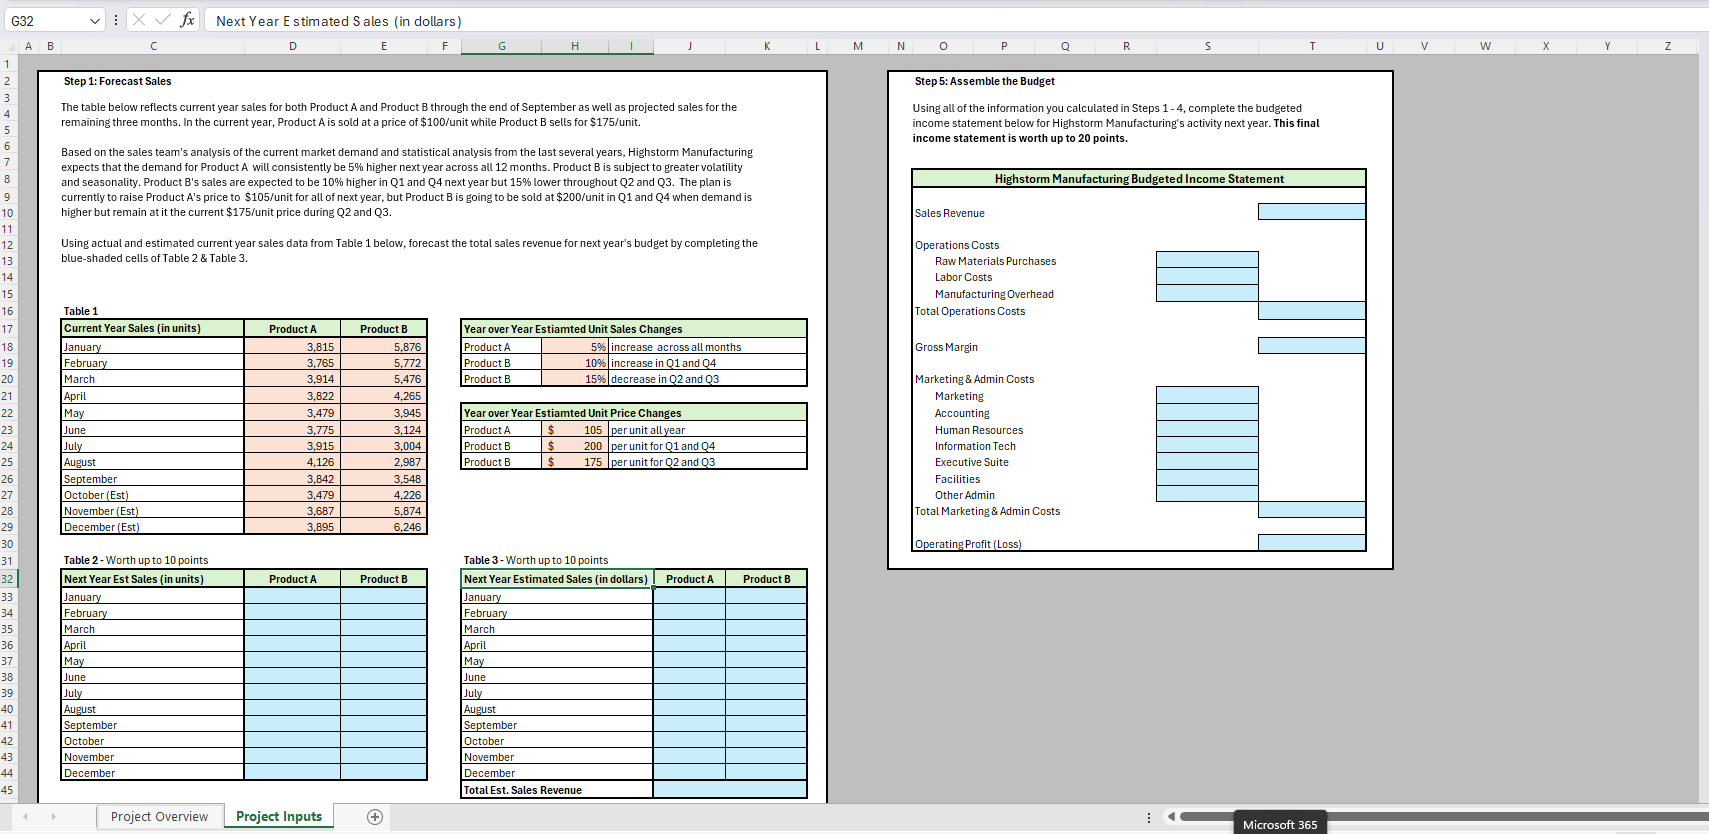Select blue cell beside Total Est. Sales Revenue
1709x834 pixels.
tap(730, 790)
